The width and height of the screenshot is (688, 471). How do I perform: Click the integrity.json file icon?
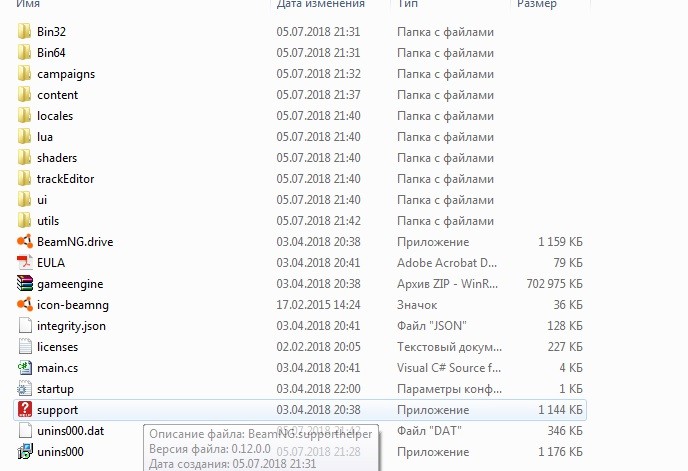click(x=25, y=326)
